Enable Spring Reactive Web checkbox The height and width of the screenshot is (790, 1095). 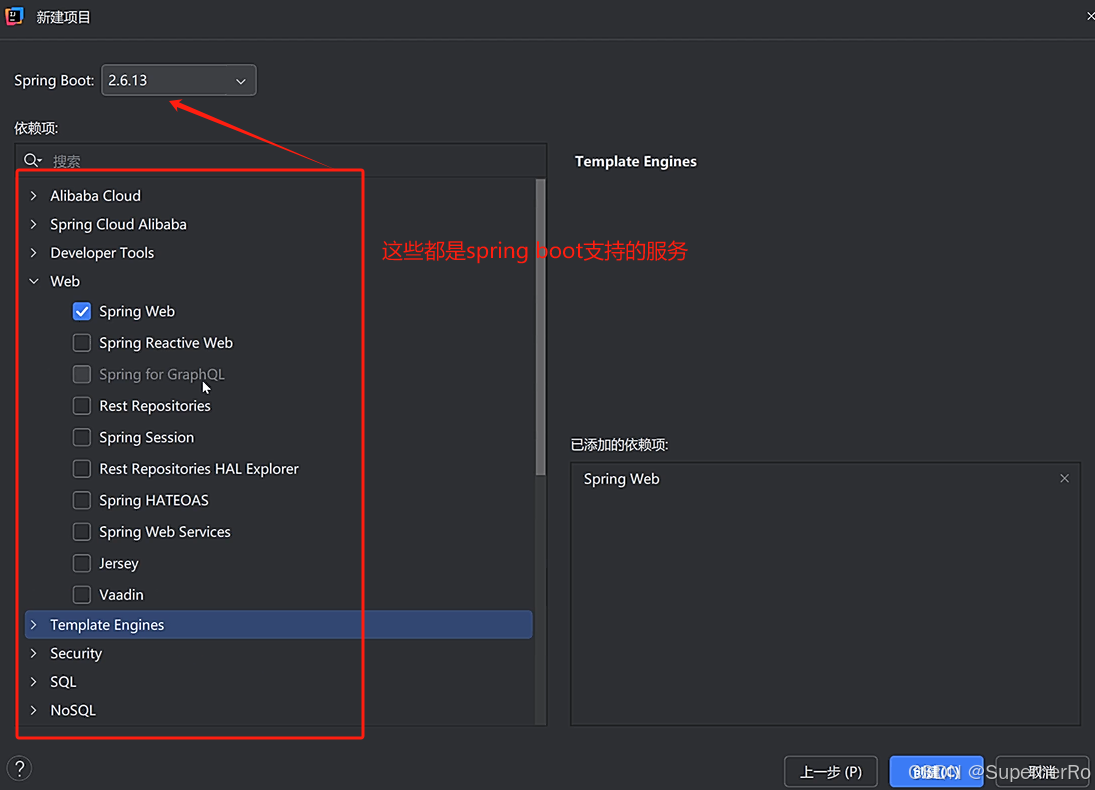coord(82,343)
